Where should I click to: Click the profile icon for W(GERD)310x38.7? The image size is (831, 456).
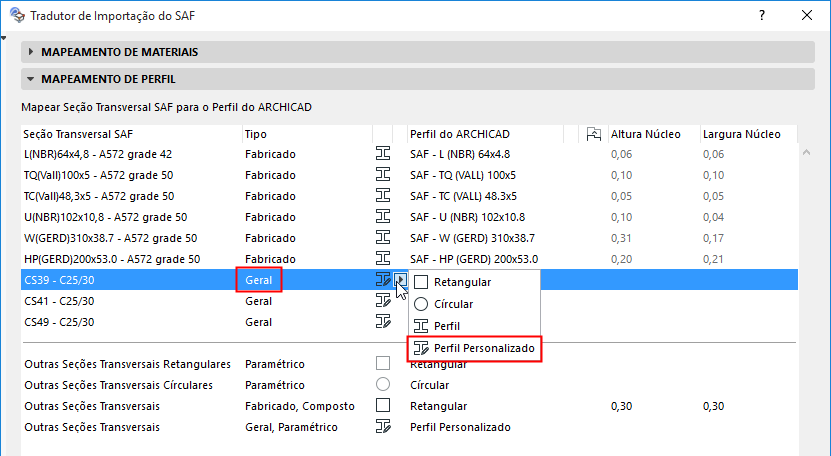click(x=382, y=238)
